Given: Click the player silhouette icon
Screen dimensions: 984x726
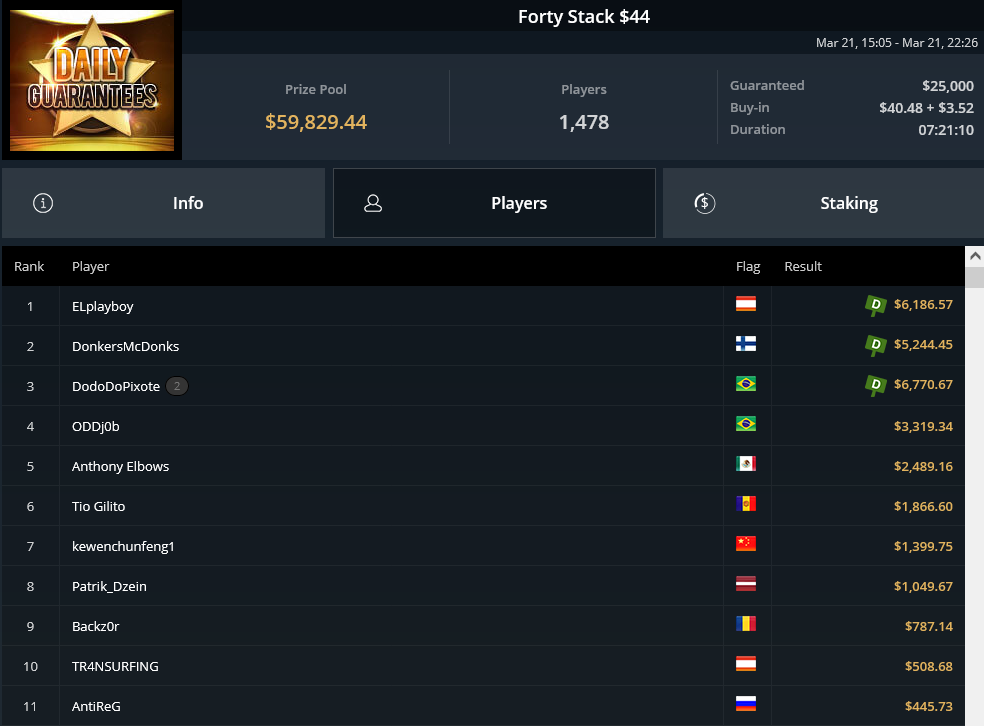Looking at the screenshot, I should (373, 203).
